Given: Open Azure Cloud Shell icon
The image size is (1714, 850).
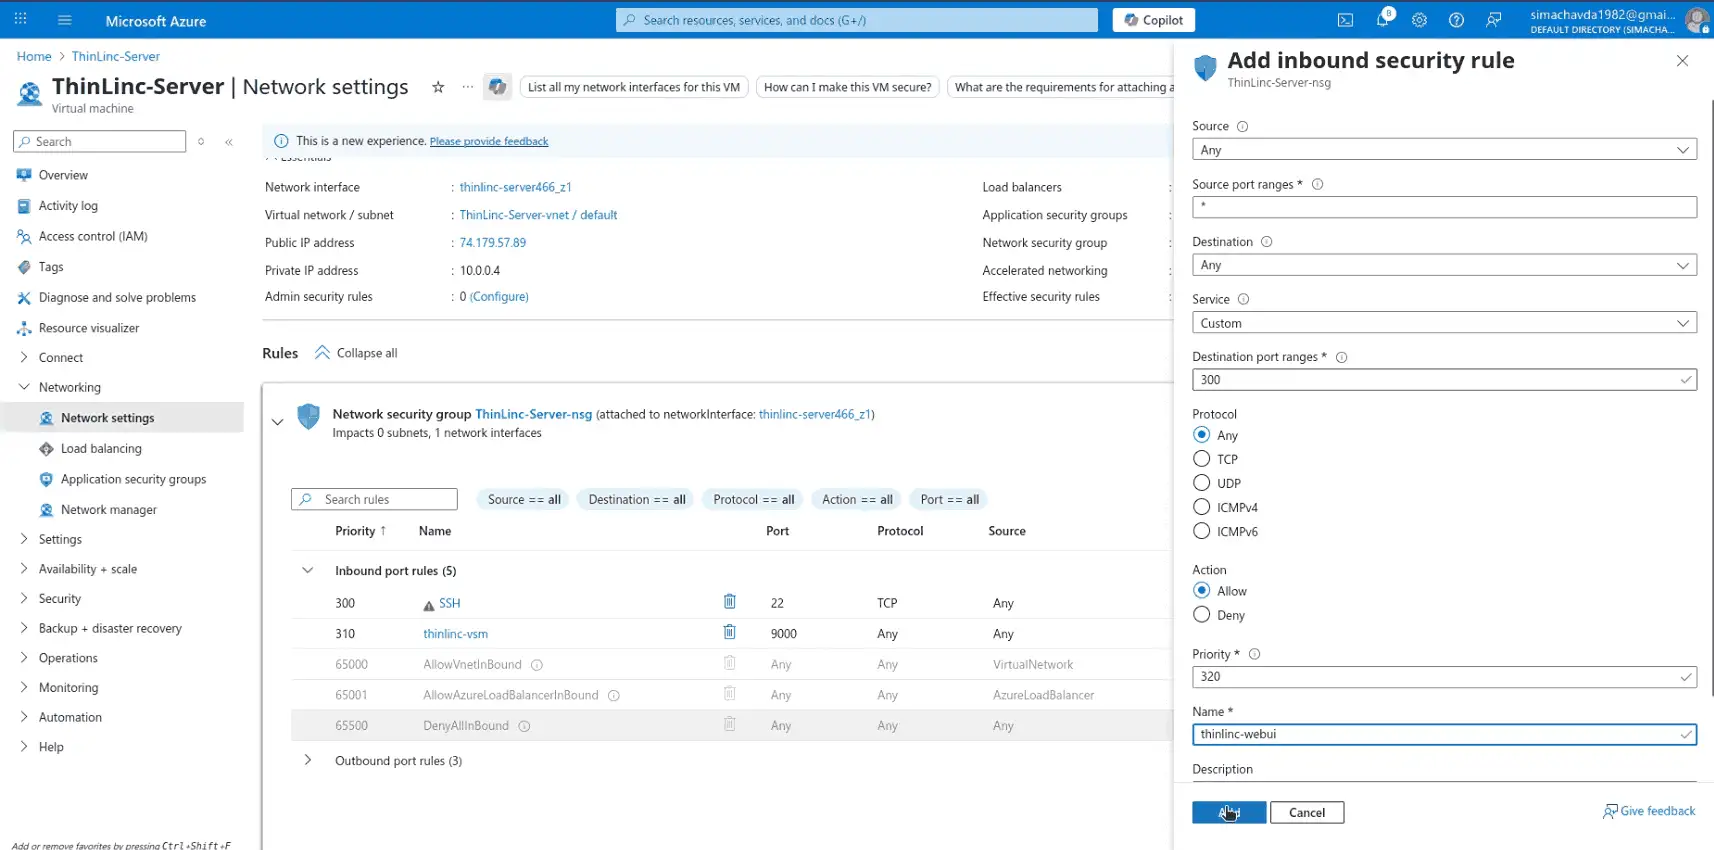Looking at the screenshot, I should click(1345, 20).
